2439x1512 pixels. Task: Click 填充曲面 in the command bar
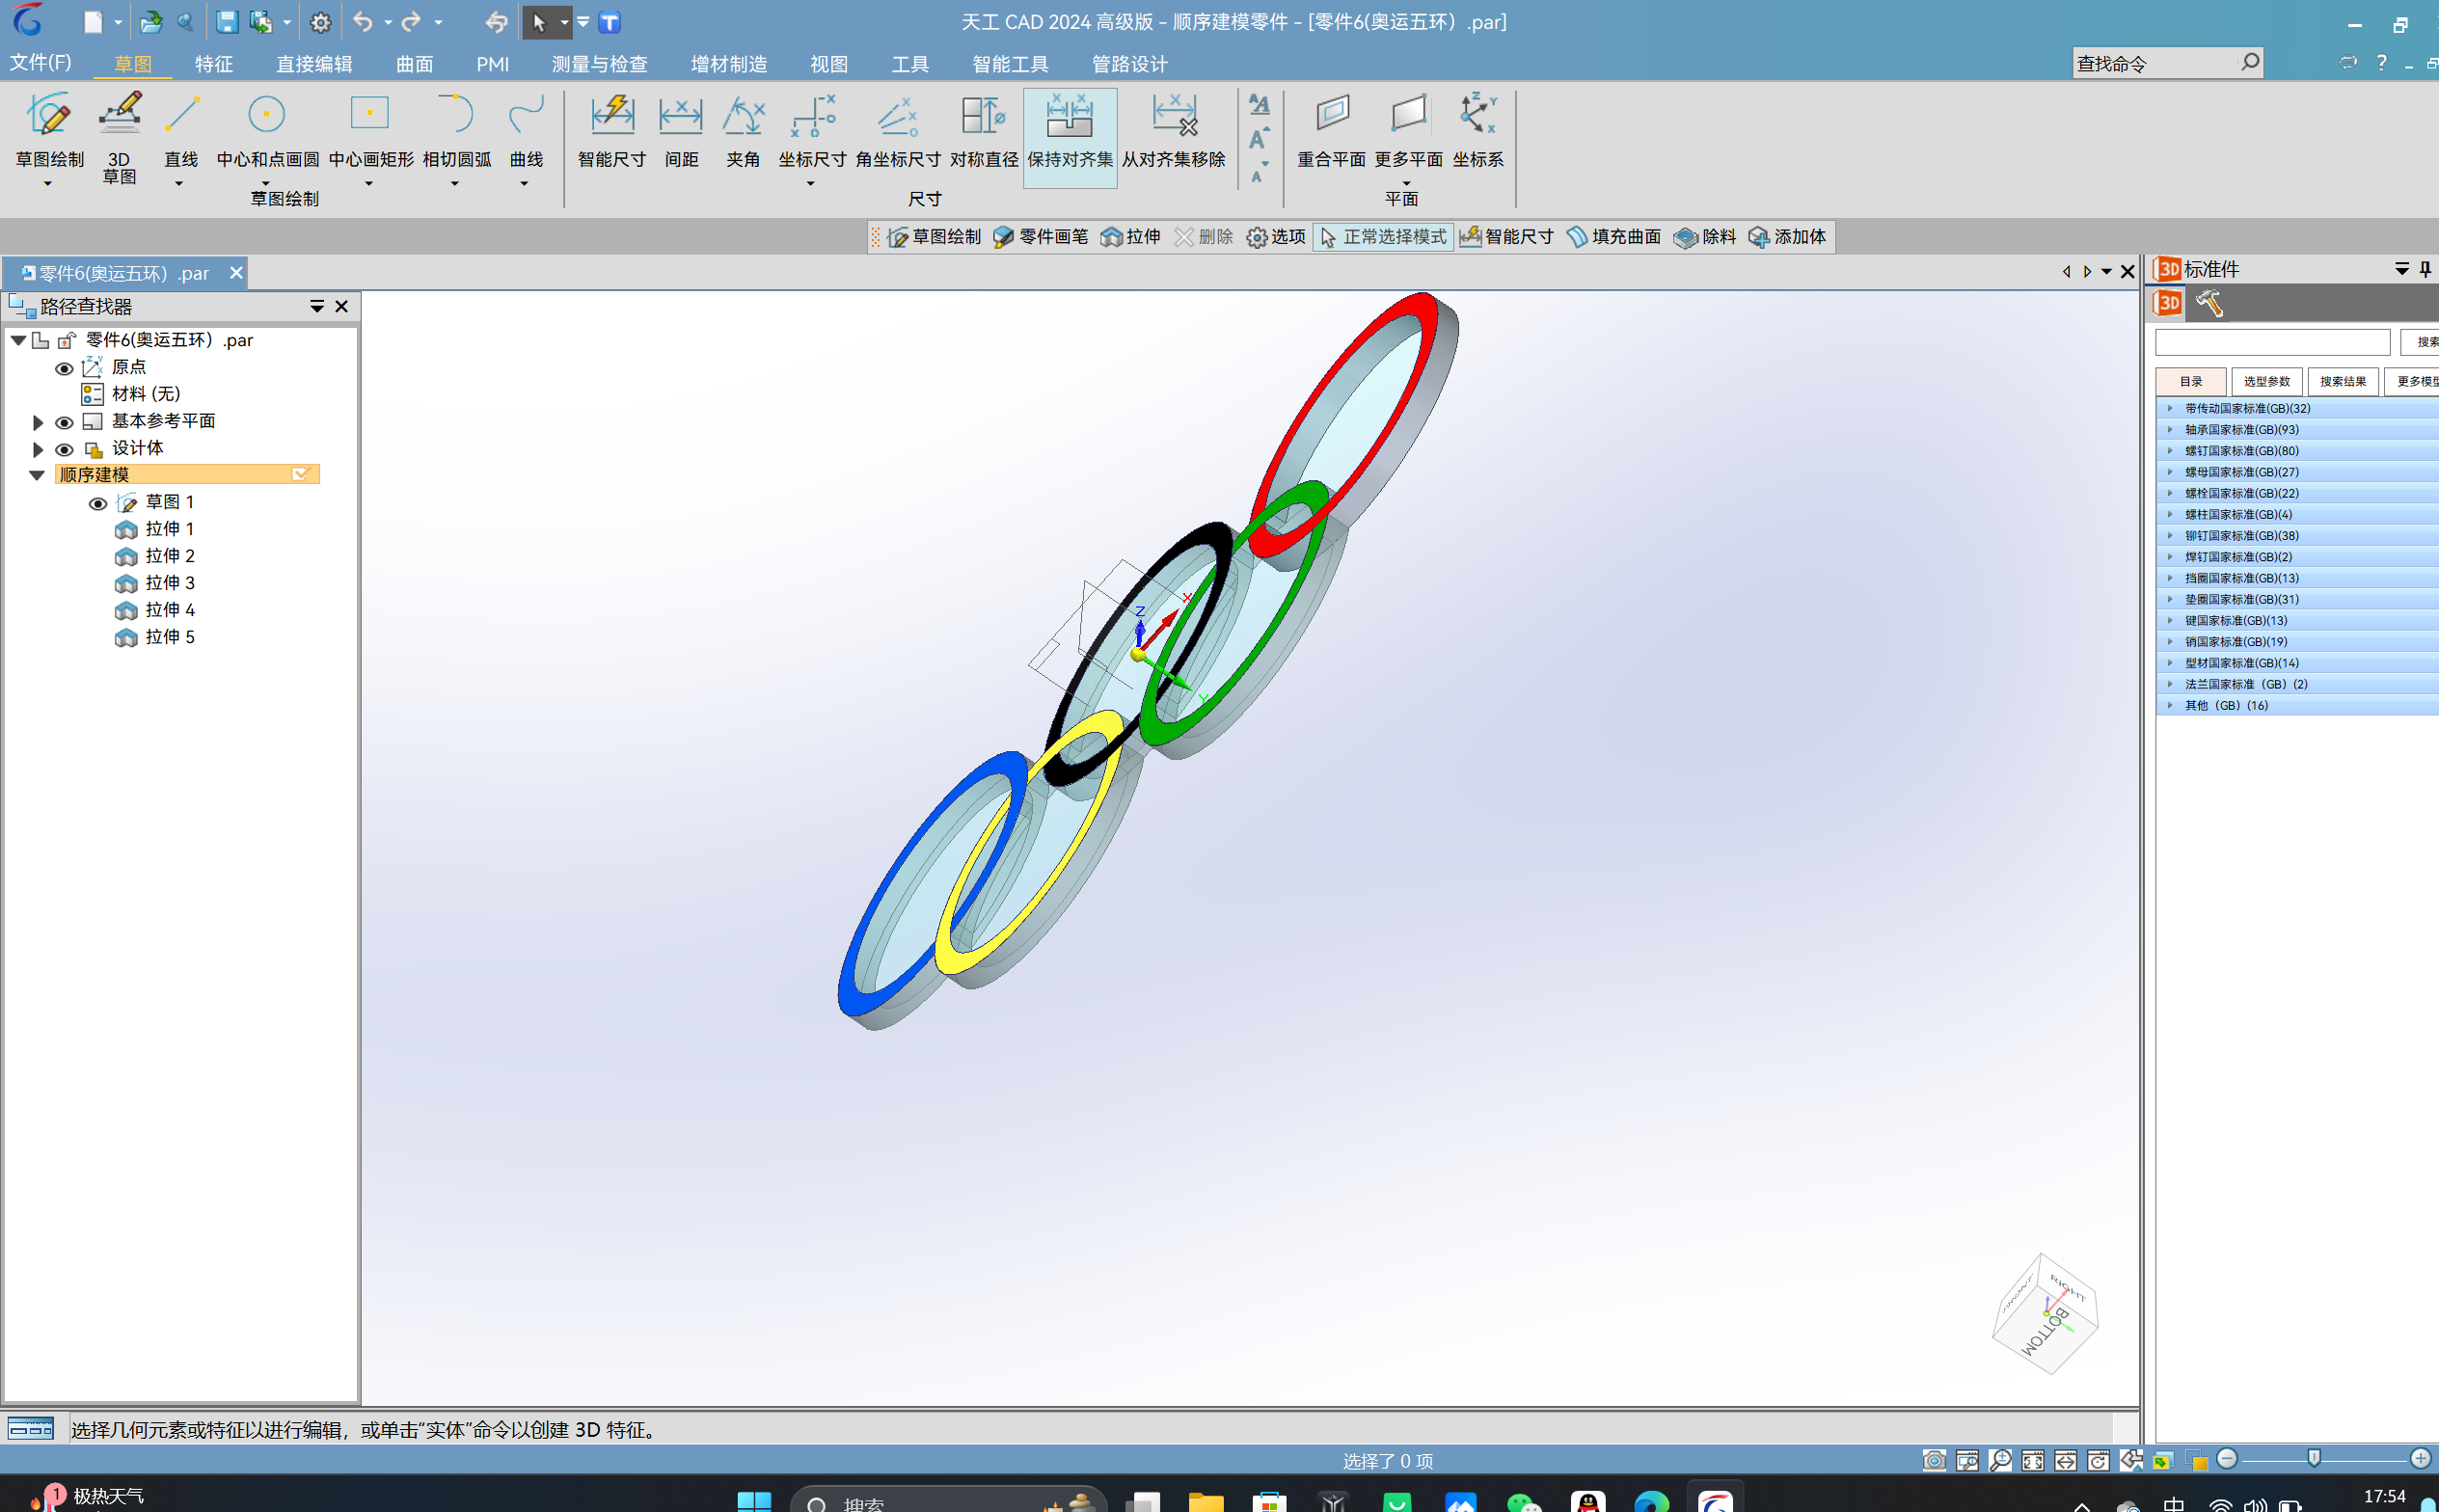pyautogui.click(x=1613, y=237)
